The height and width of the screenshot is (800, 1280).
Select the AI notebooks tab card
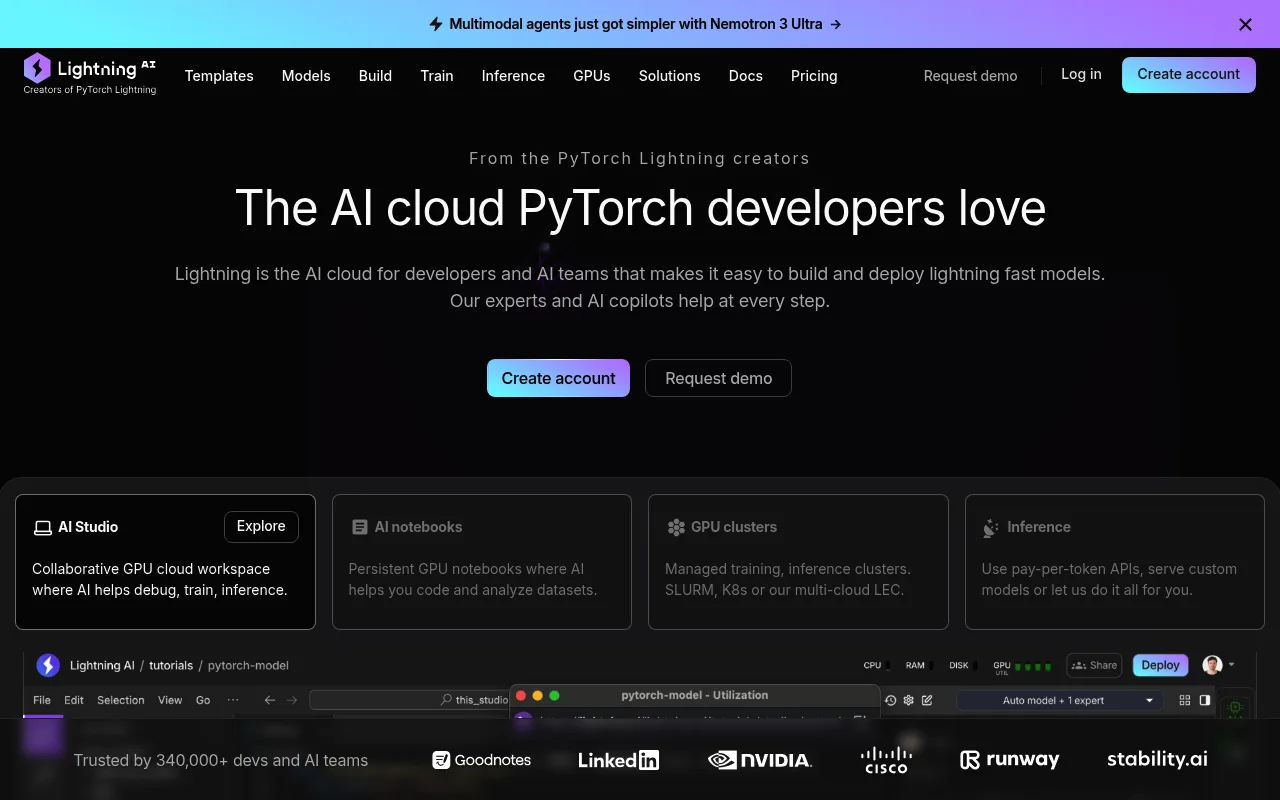coord(482,562)
